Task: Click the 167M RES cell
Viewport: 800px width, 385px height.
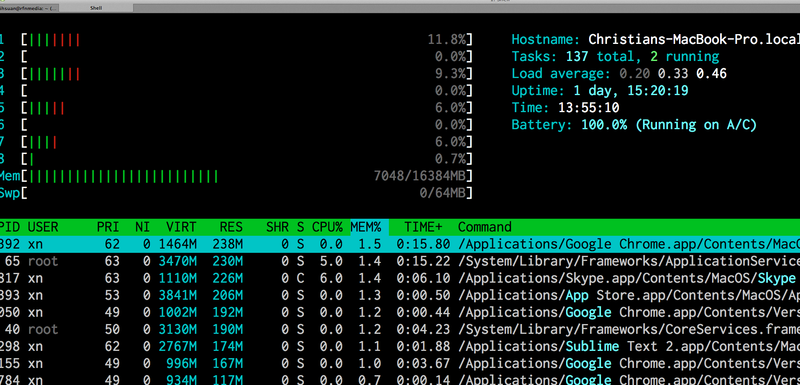Action: coord(228,364)
